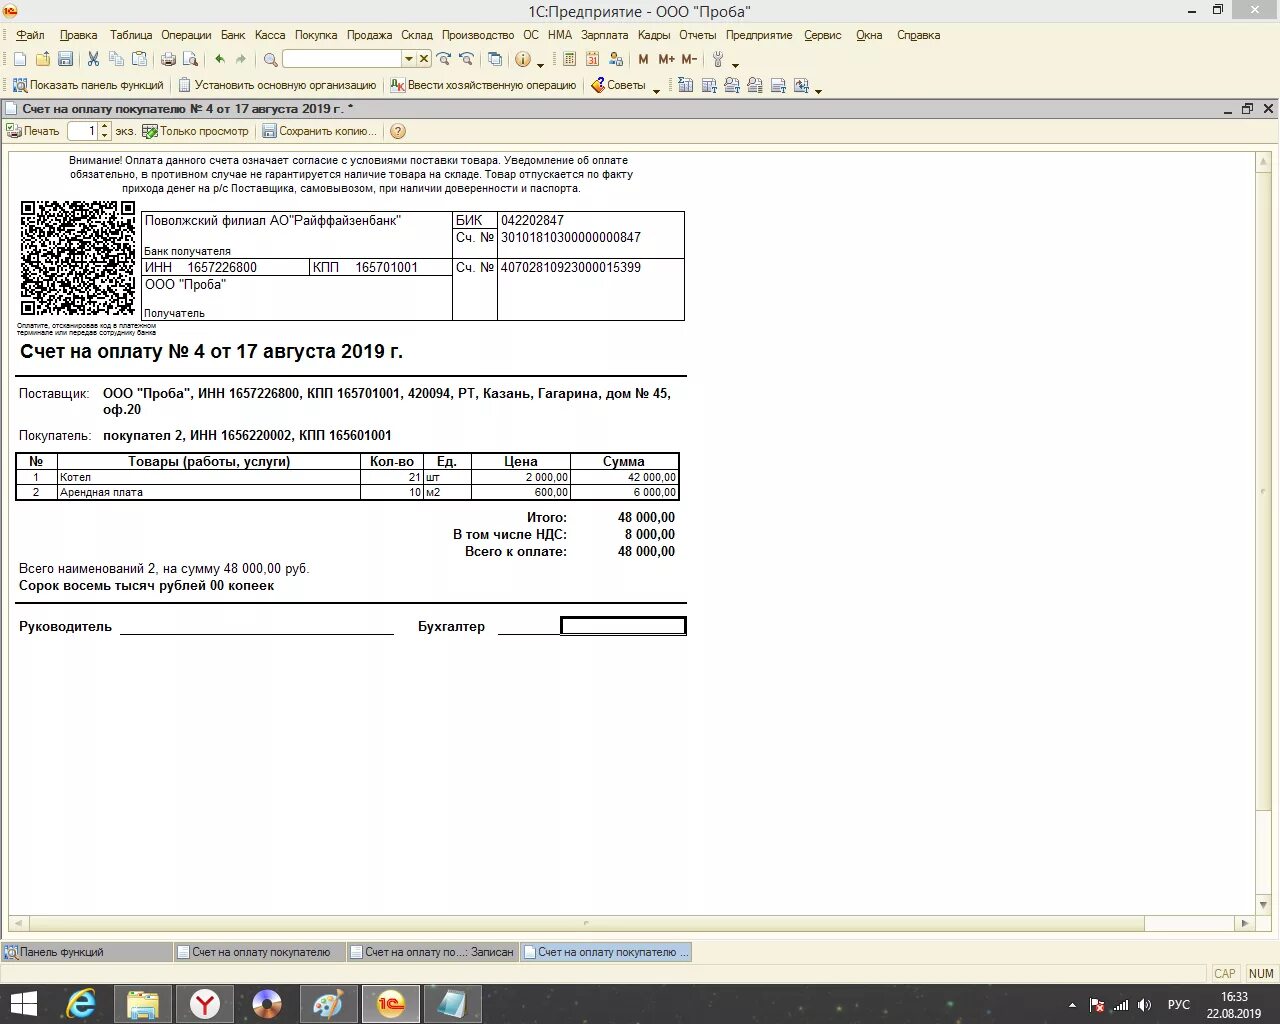Undo with the green back arrow

[219, 60]
